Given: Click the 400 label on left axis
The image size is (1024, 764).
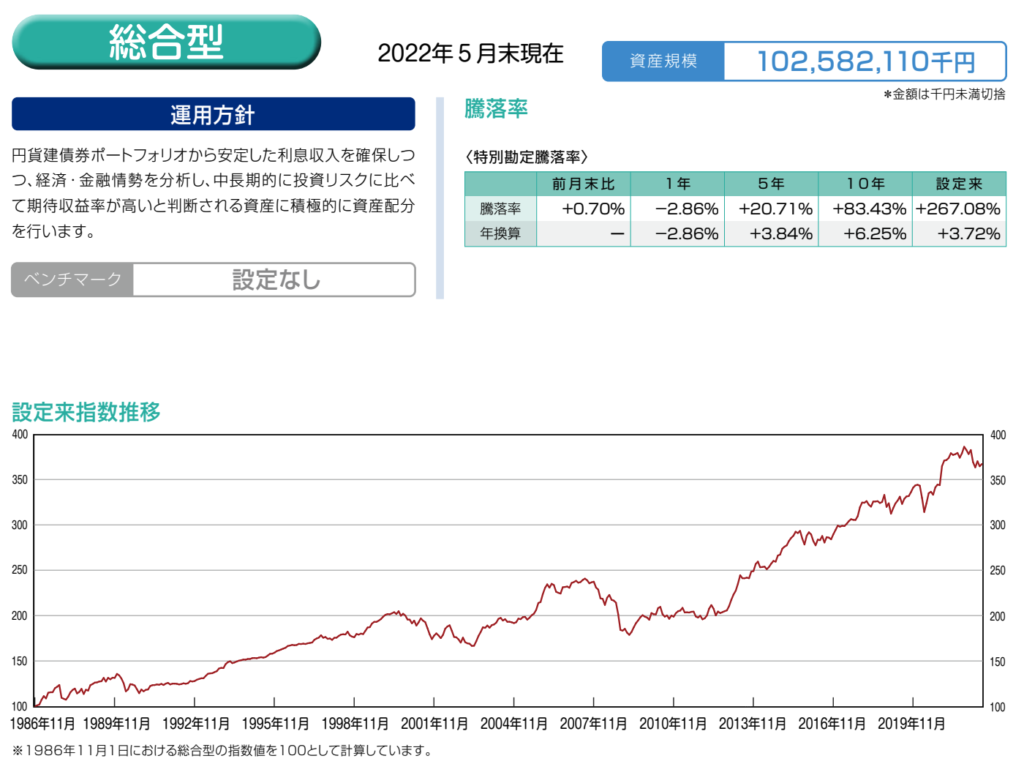Looking at the screenshot, I should coord(20,434).
